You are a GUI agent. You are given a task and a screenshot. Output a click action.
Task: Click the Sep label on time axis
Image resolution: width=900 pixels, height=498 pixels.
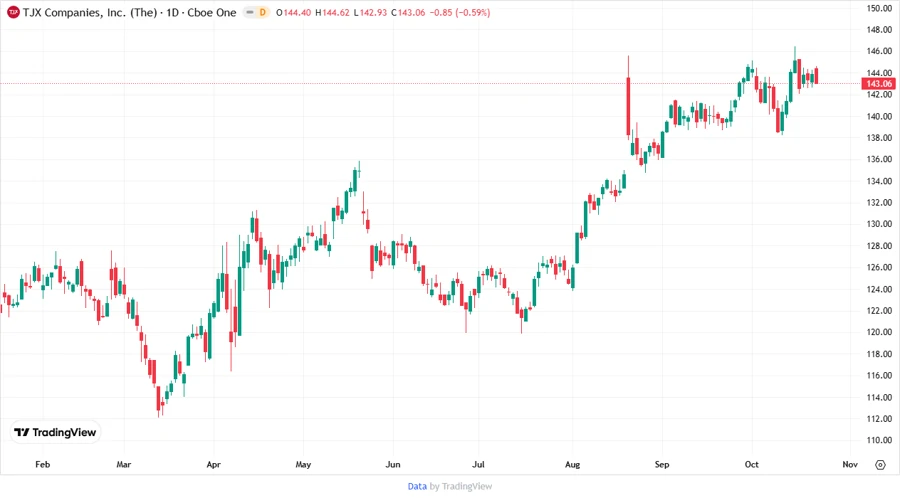[x=662, y=464]
